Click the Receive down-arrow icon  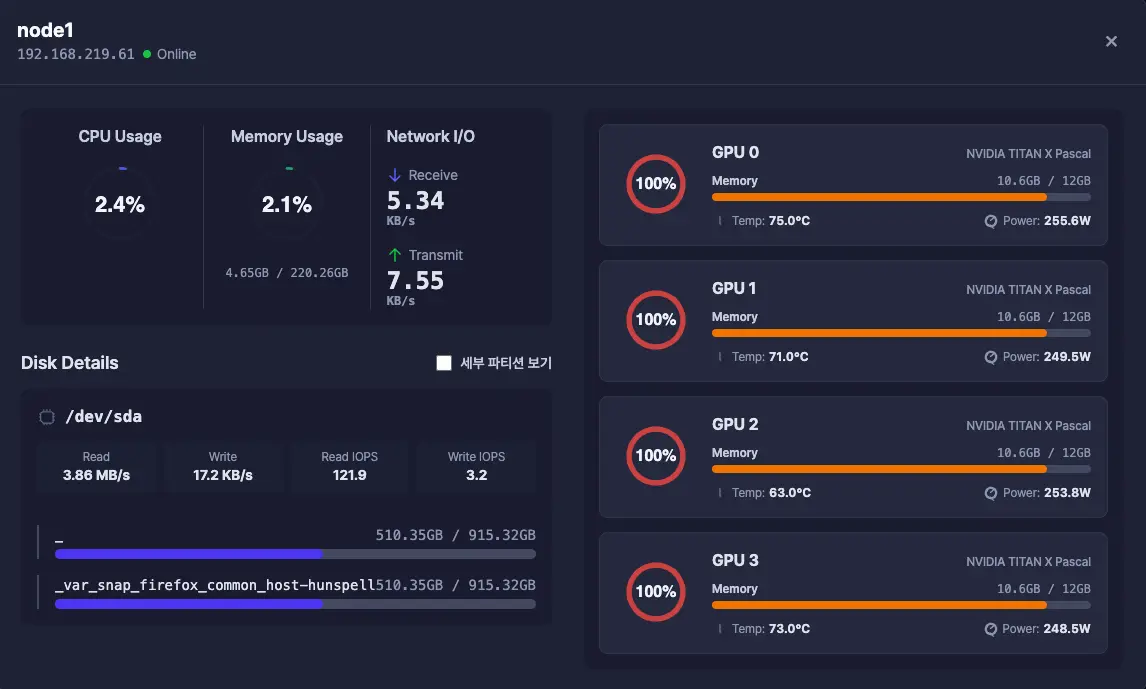pyautogui.click(x=394, y=175)
